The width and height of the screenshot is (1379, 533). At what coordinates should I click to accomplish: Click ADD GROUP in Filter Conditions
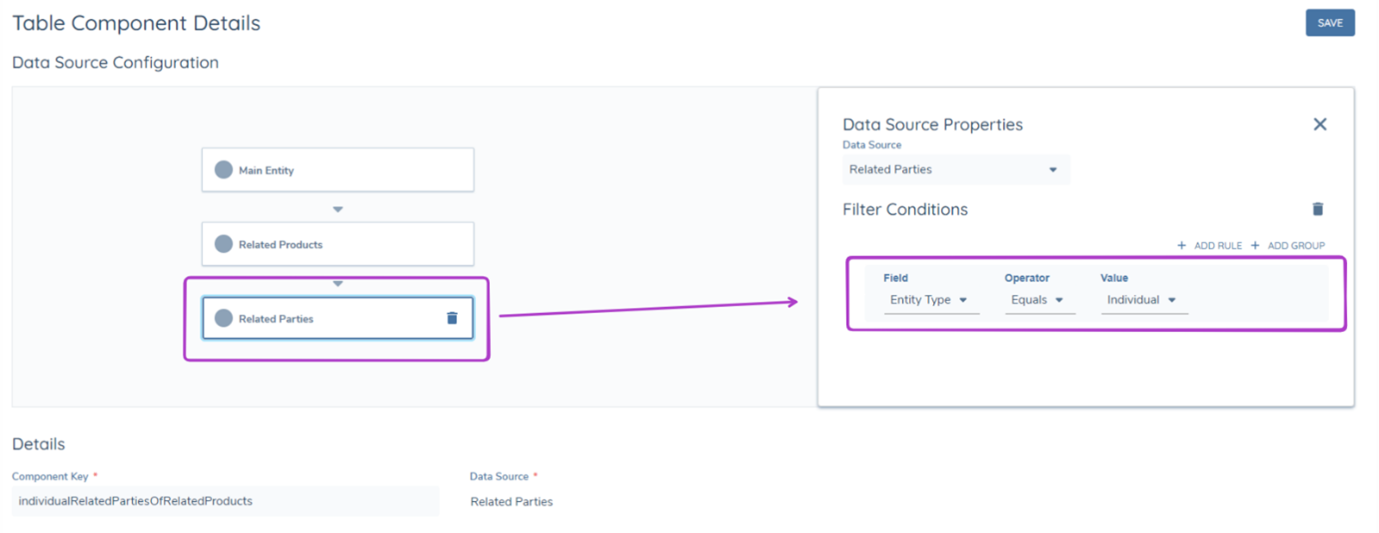point(1288,246)
